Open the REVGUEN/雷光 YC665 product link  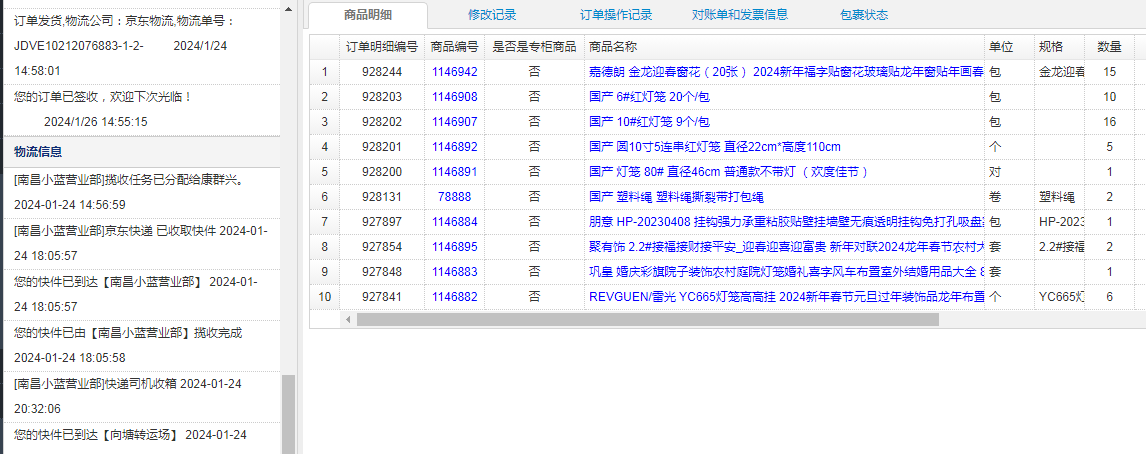[786, 297]
